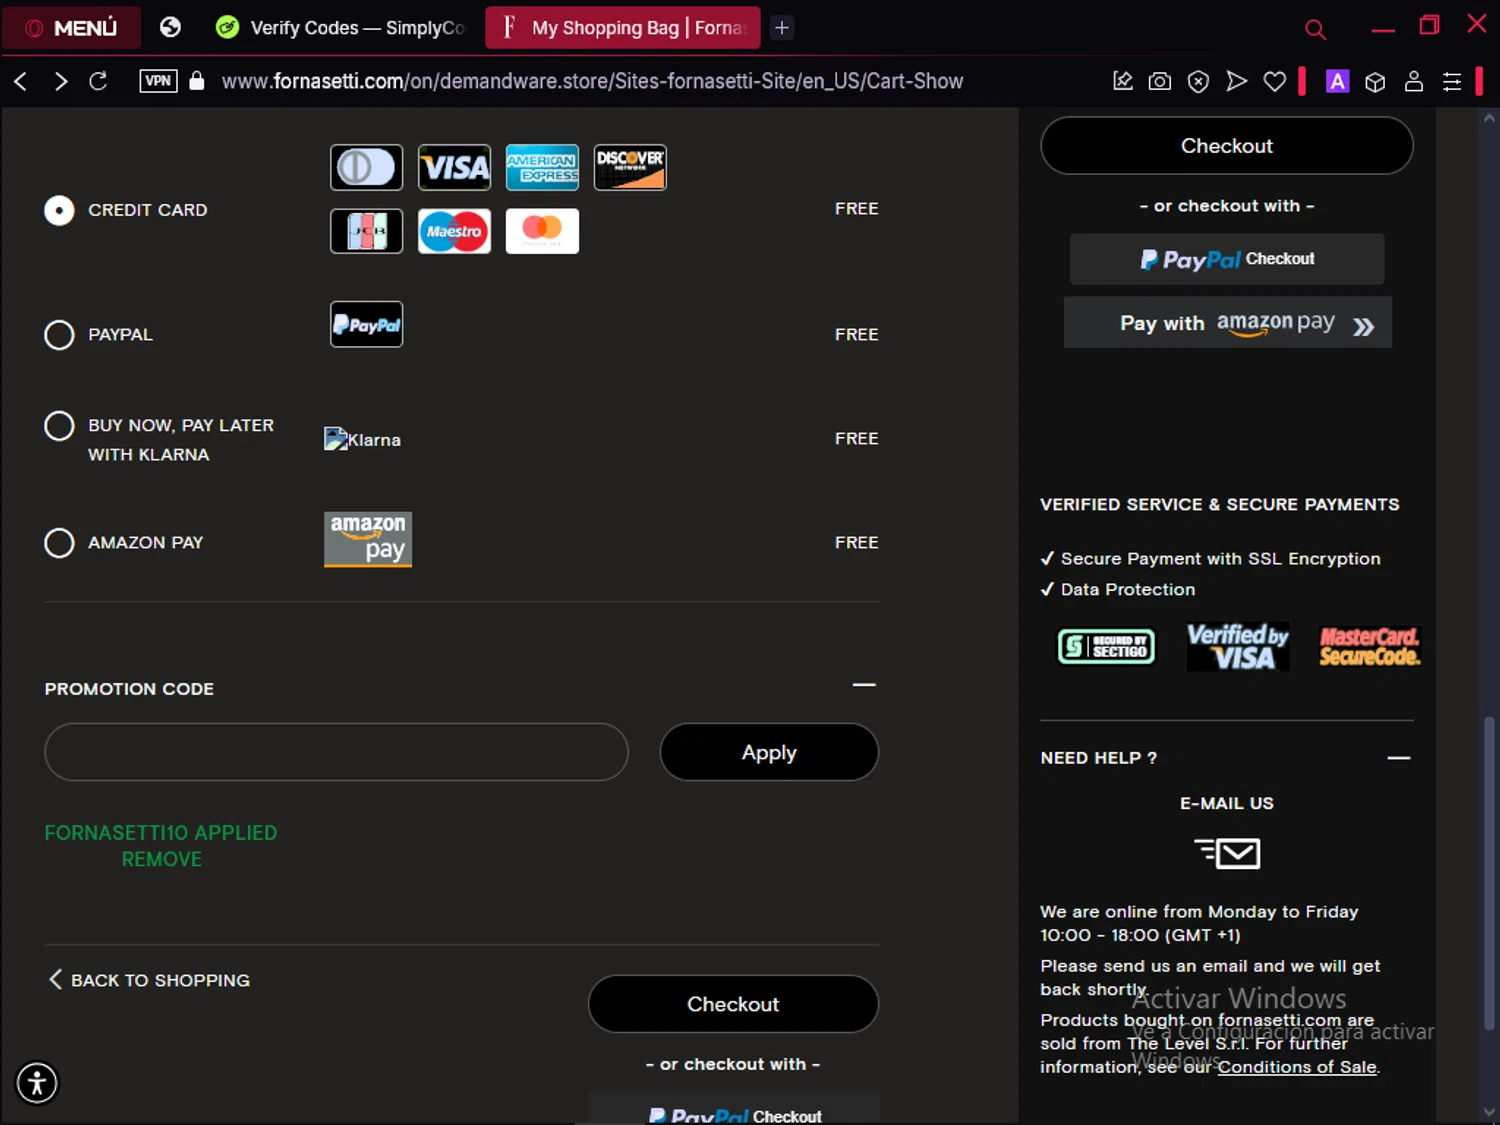This screenshot has height=1125, width=1500.
Task: Click the Secured by Sectigo badge
Action: [1106, 647]
